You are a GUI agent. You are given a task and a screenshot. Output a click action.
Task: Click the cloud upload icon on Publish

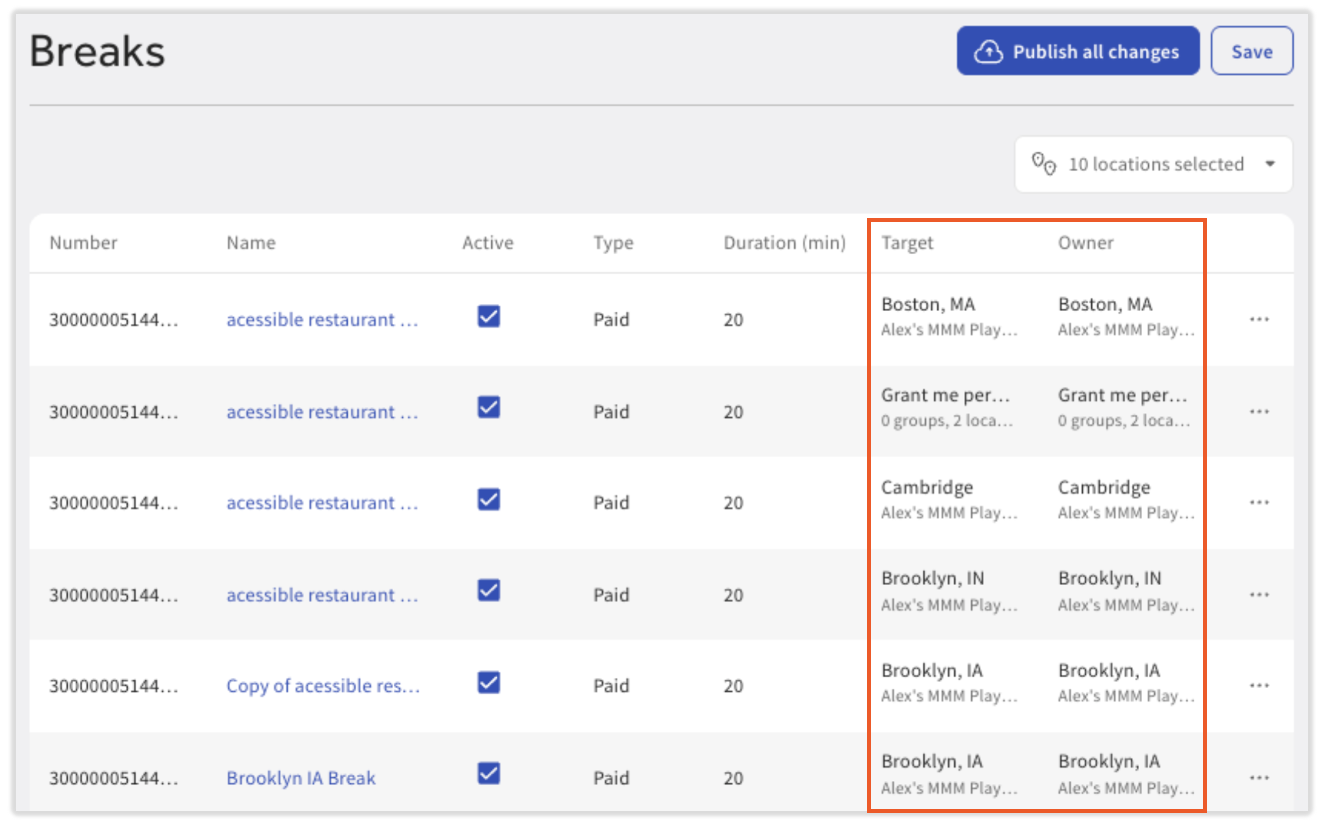(x=988, y=52)
